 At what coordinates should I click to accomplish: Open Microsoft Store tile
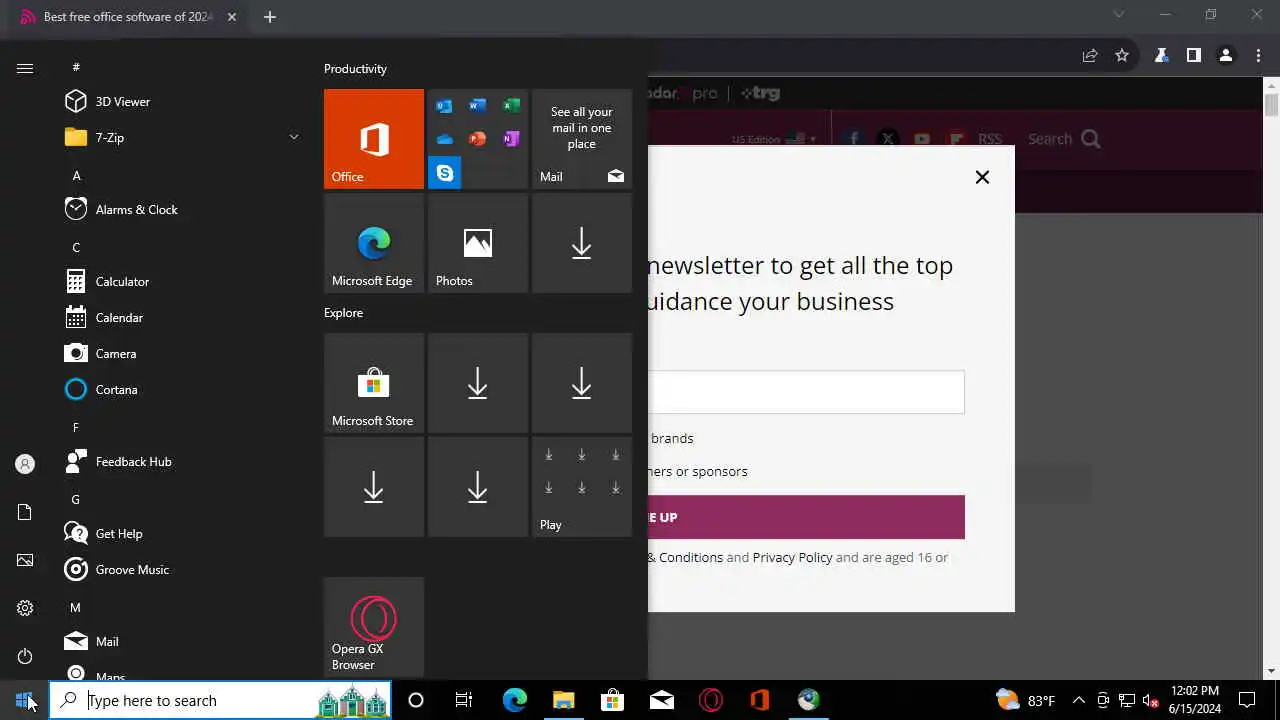point(374,383)
